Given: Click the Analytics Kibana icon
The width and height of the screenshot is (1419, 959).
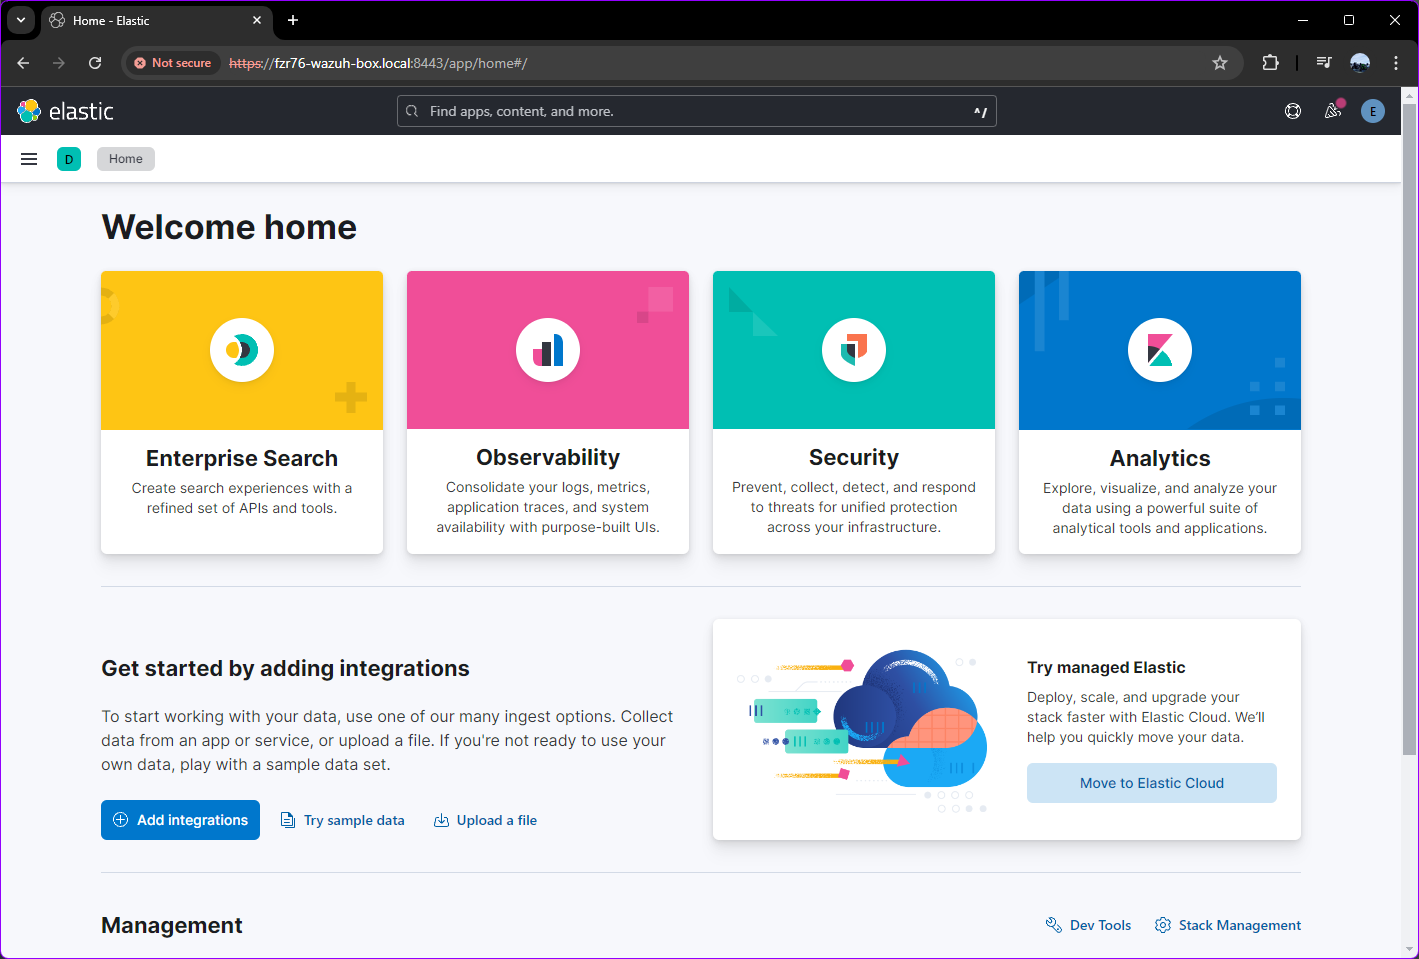Looking at the screenshot, I should pyautogui.click(x=1160, y=350).
